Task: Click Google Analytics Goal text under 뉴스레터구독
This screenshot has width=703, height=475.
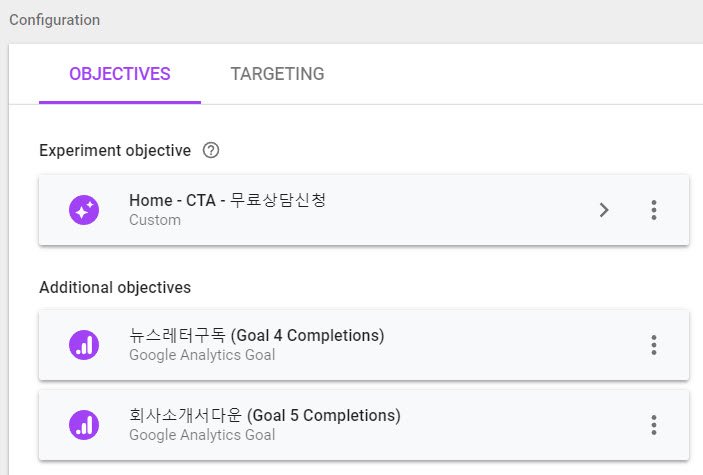Action: pyautogui.click(x=202, y=355)
